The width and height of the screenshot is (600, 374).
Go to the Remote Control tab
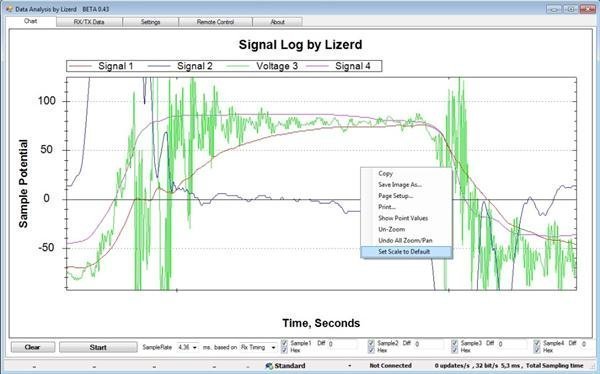(x=215, y=22)
